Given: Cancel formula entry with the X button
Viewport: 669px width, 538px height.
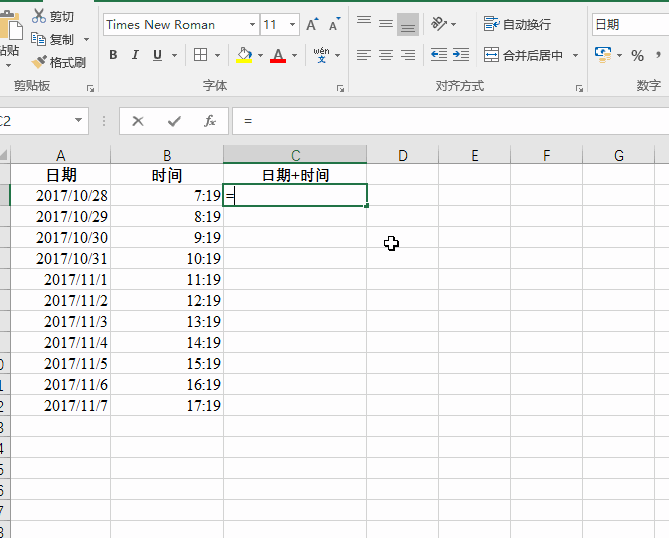Looking at the screenshot, I should 138,121.
